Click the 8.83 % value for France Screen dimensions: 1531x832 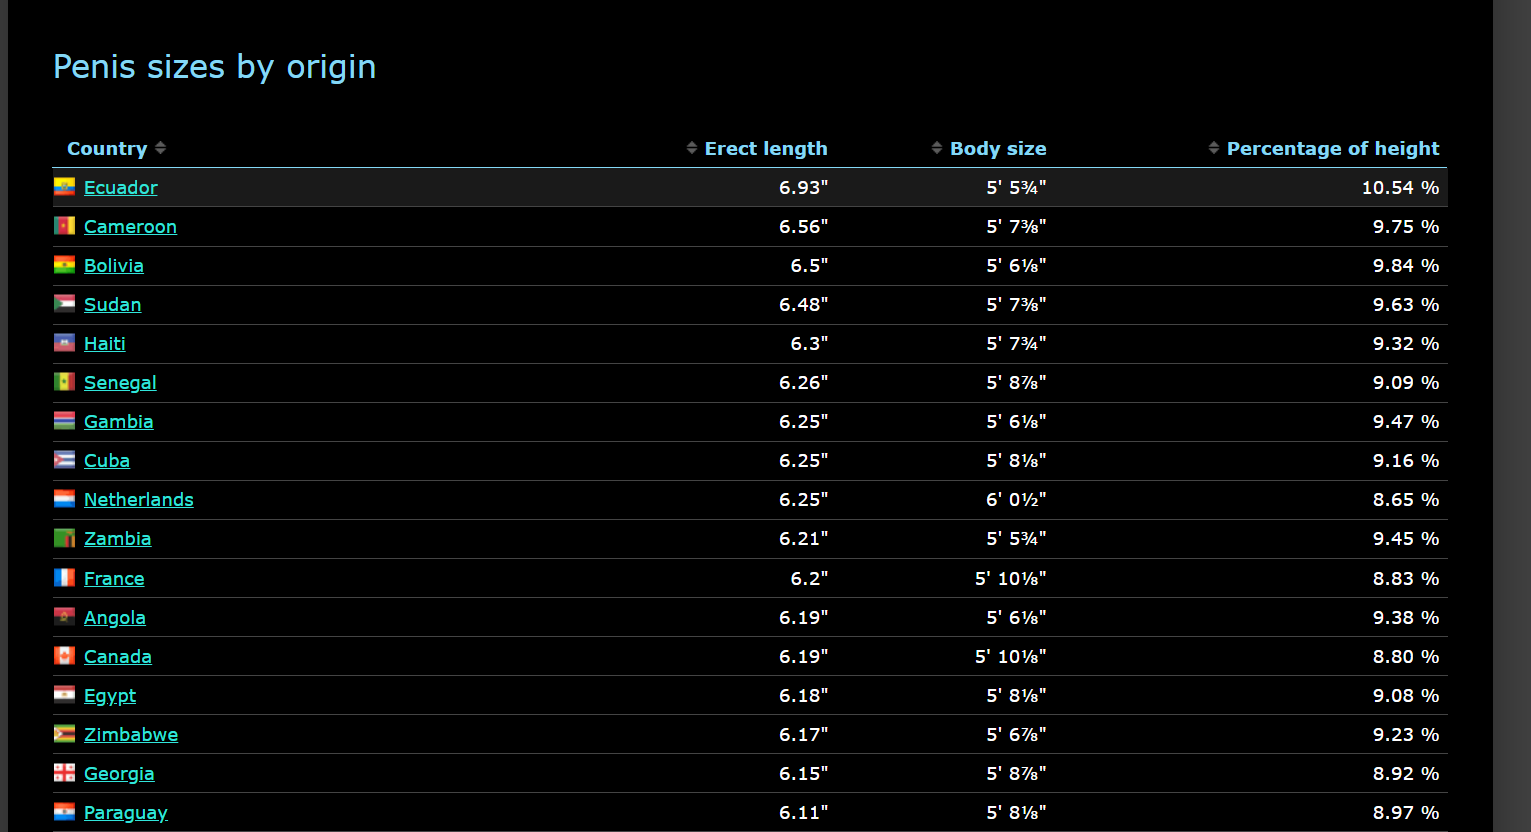1406,578
